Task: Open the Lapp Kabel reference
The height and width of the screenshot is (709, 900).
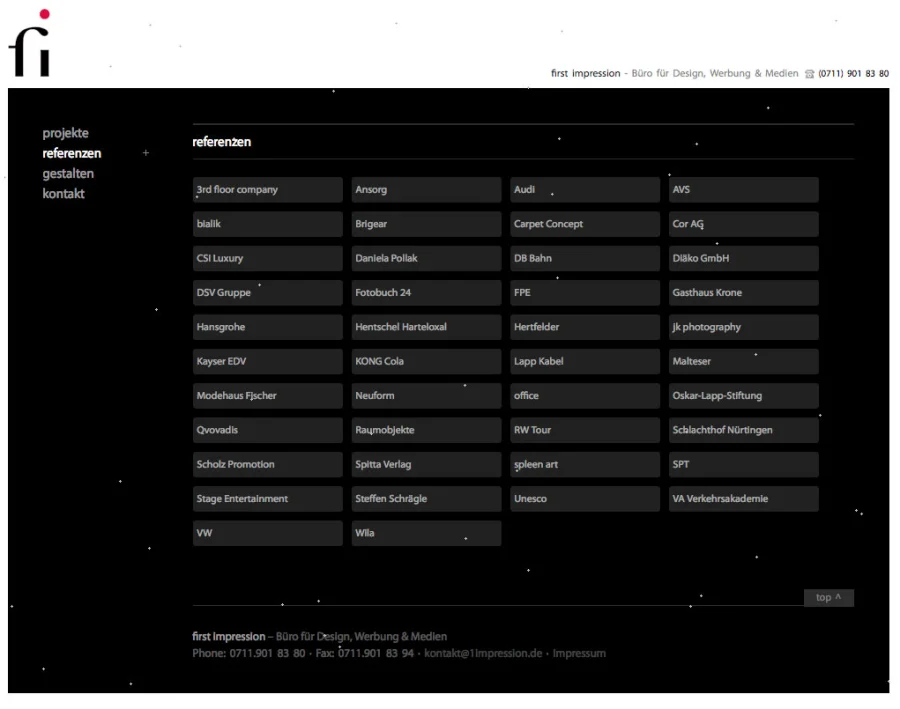Action: [585, 361]
